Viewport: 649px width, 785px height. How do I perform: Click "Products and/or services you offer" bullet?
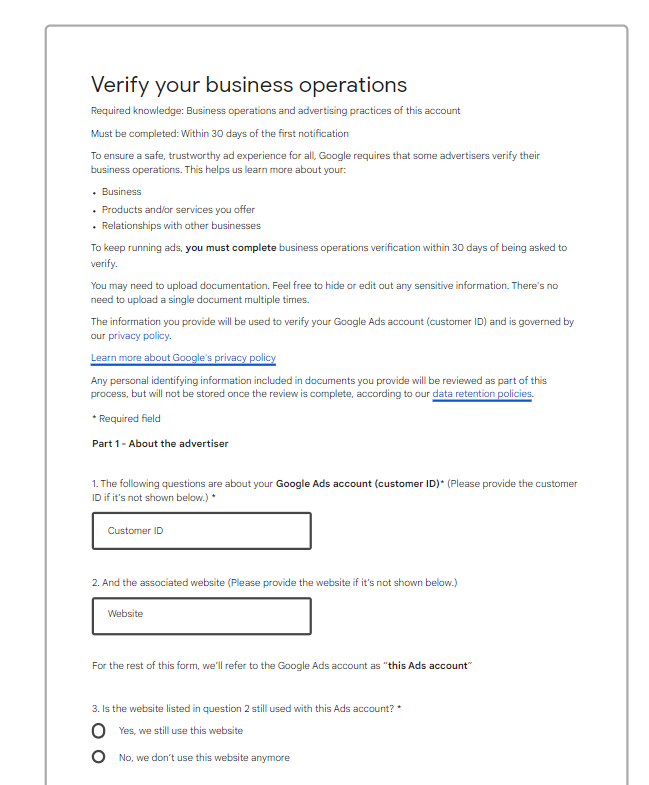(178, 210)
